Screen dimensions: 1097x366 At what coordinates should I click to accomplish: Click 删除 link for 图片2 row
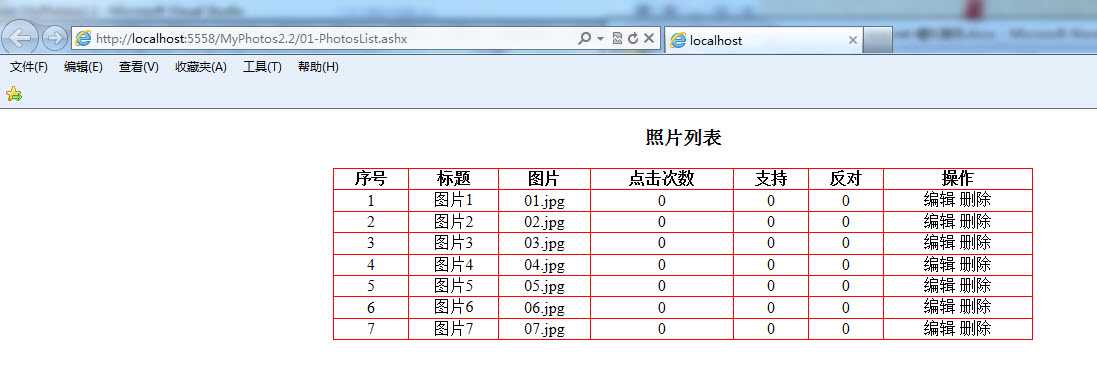(975, 222)
